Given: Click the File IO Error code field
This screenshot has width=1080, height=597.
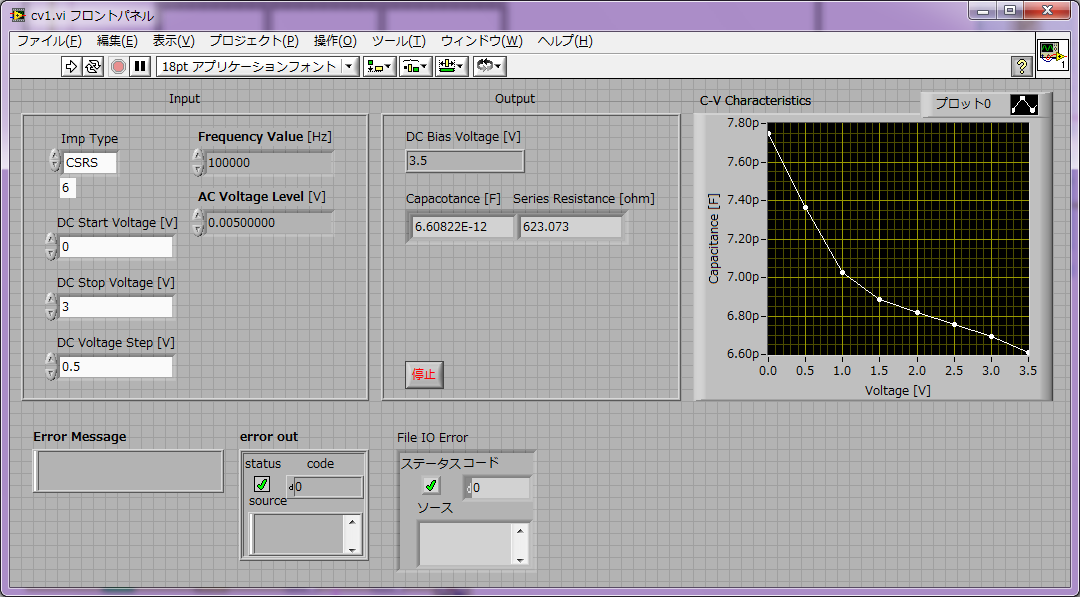Looking at the screenshot, I should (x=501, y=488).
